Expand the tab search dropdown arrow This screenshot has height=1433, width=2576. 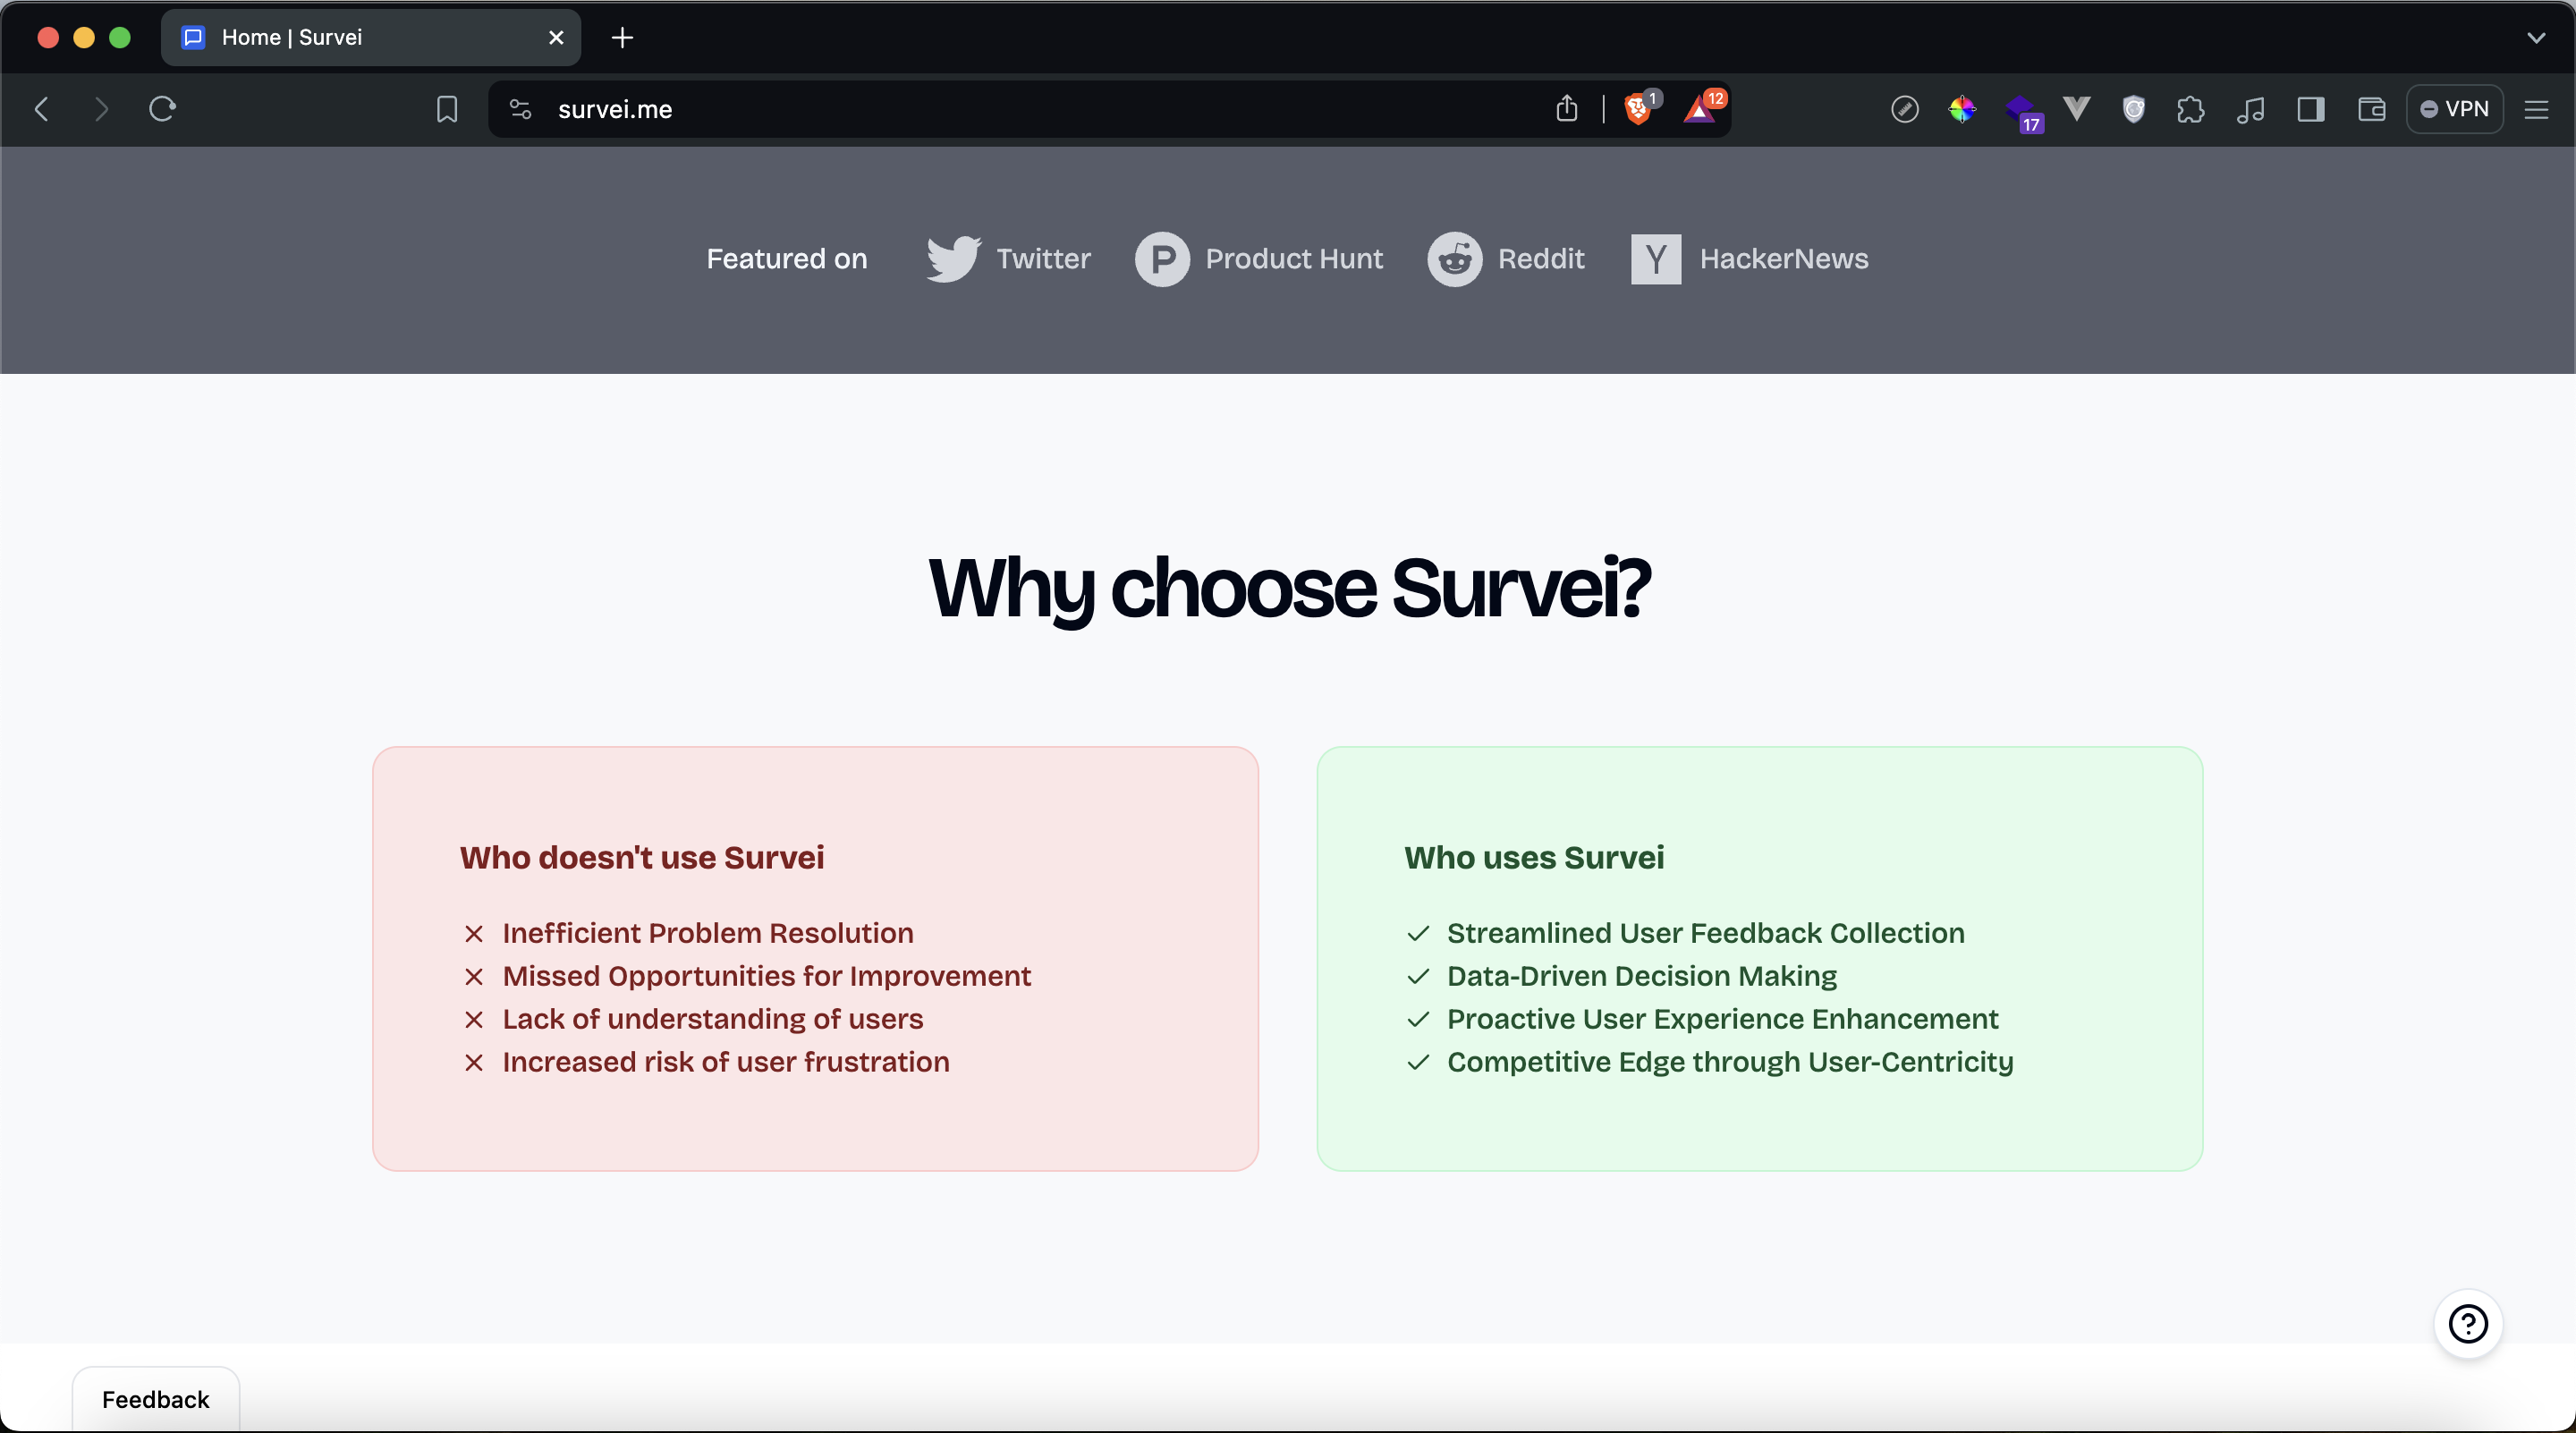coord(2536,38)
